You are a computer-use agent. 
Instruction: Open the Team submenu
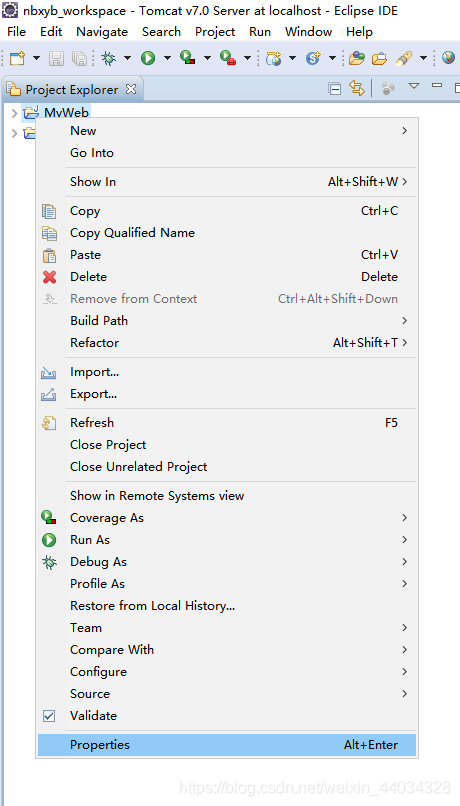point(227,628)
